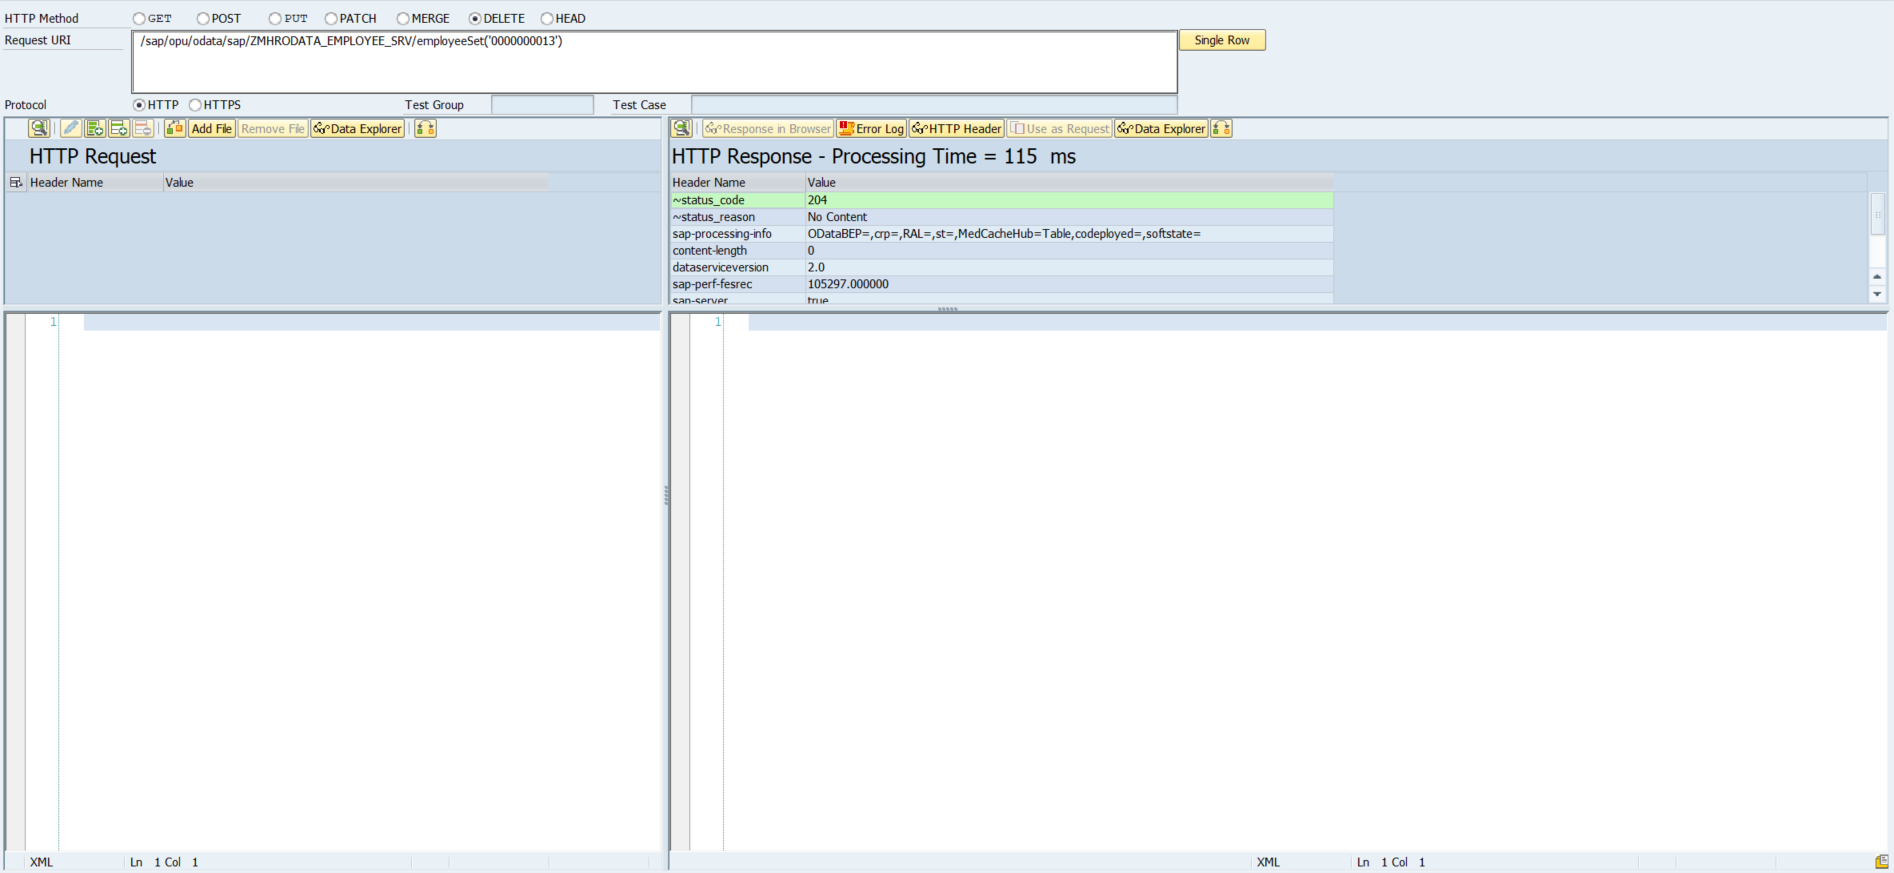This screenshot has width=1894, height=873.
Task: Click line 1 in the request body editor
Action: tap(371, 322)
